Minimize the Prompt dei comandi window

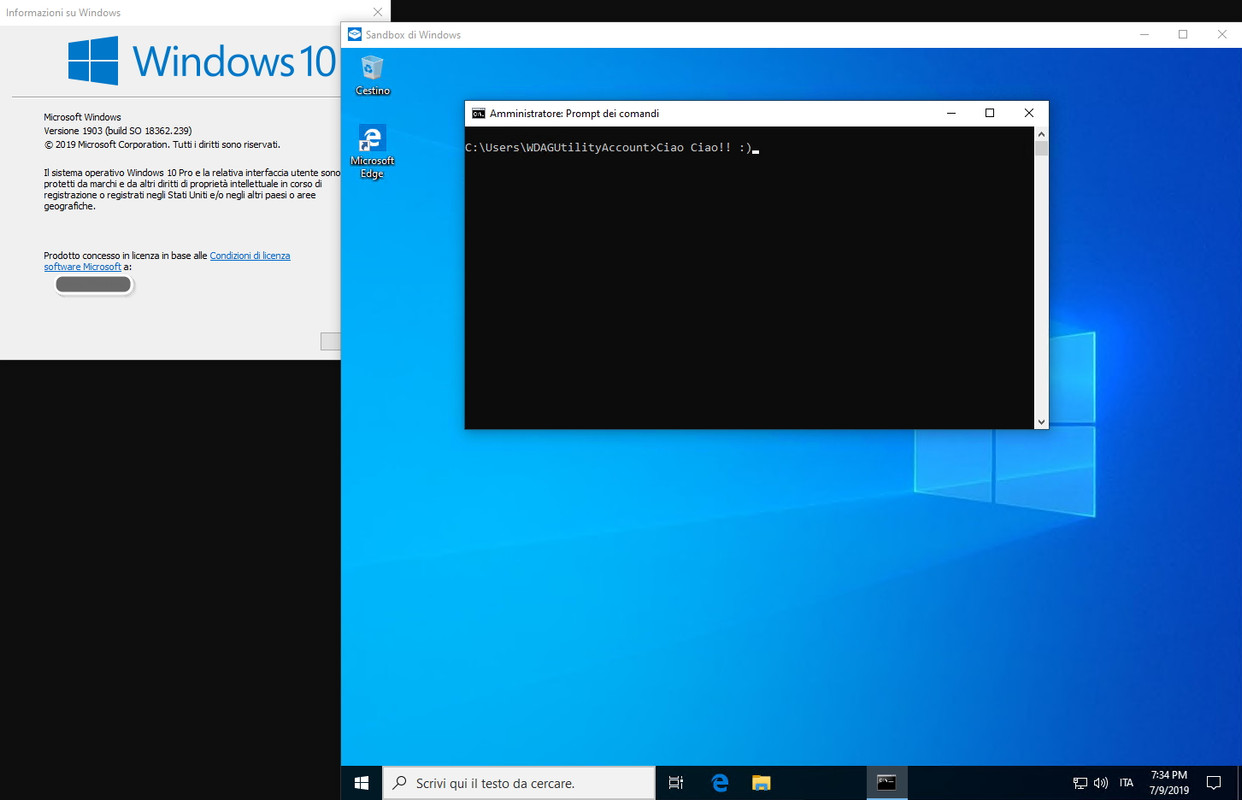(951, 113)
